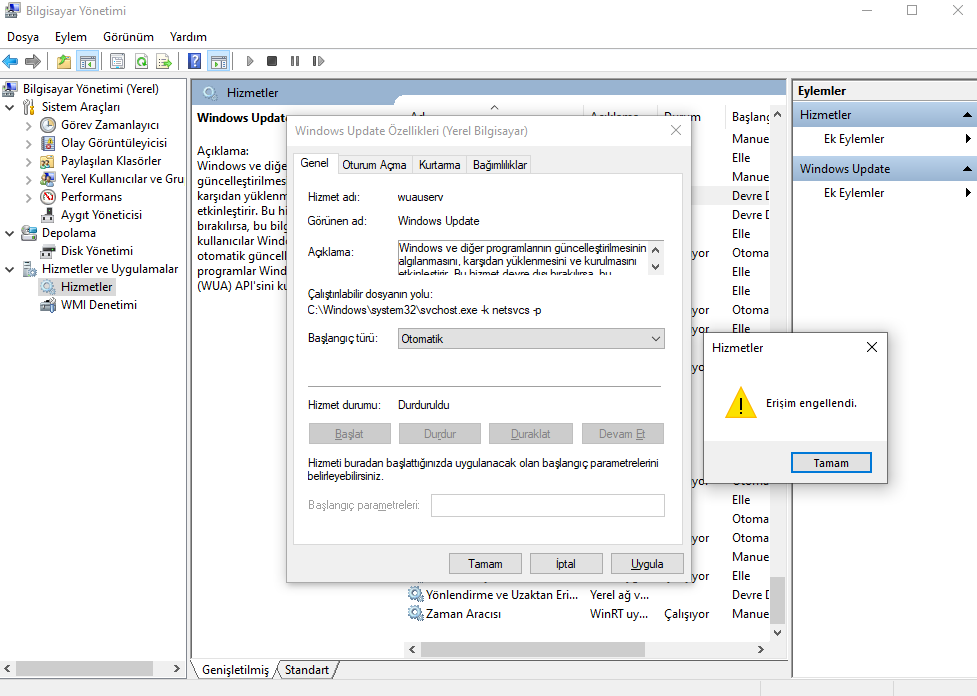Expand the Görev Zamanlayıcı node arrow
The width and height of the screenshot is (977, 696).
[x=28, y=125]
